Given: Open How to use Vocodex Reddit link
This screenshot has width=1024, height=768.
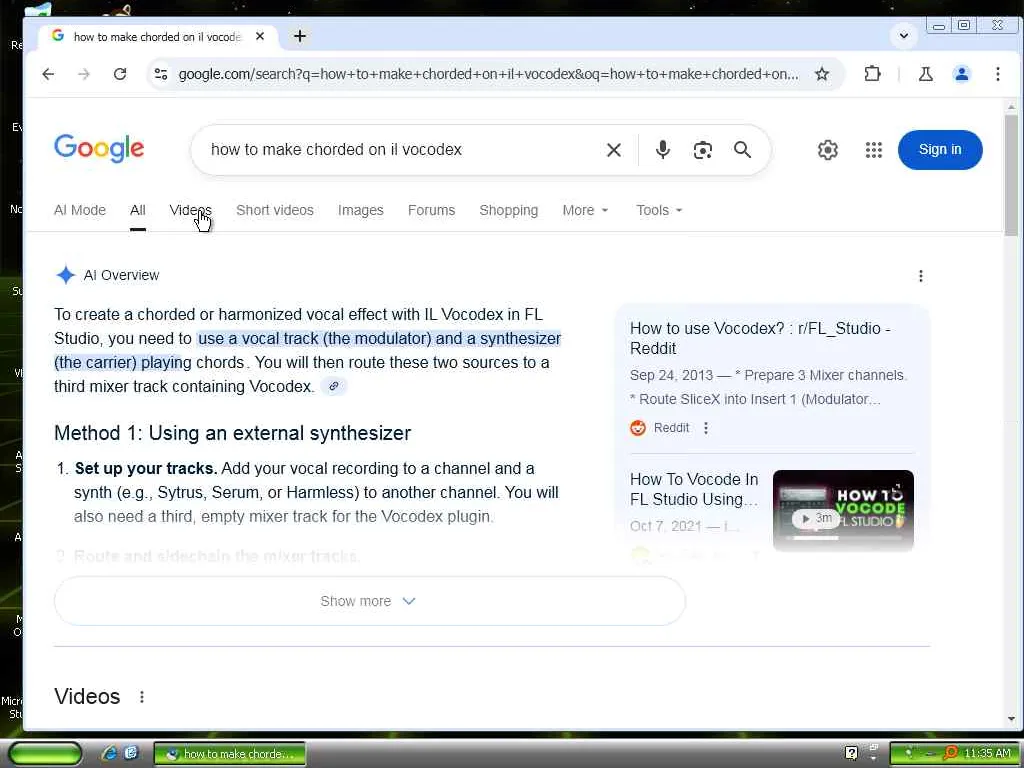Looking at the screenshot, I should 760,338.
